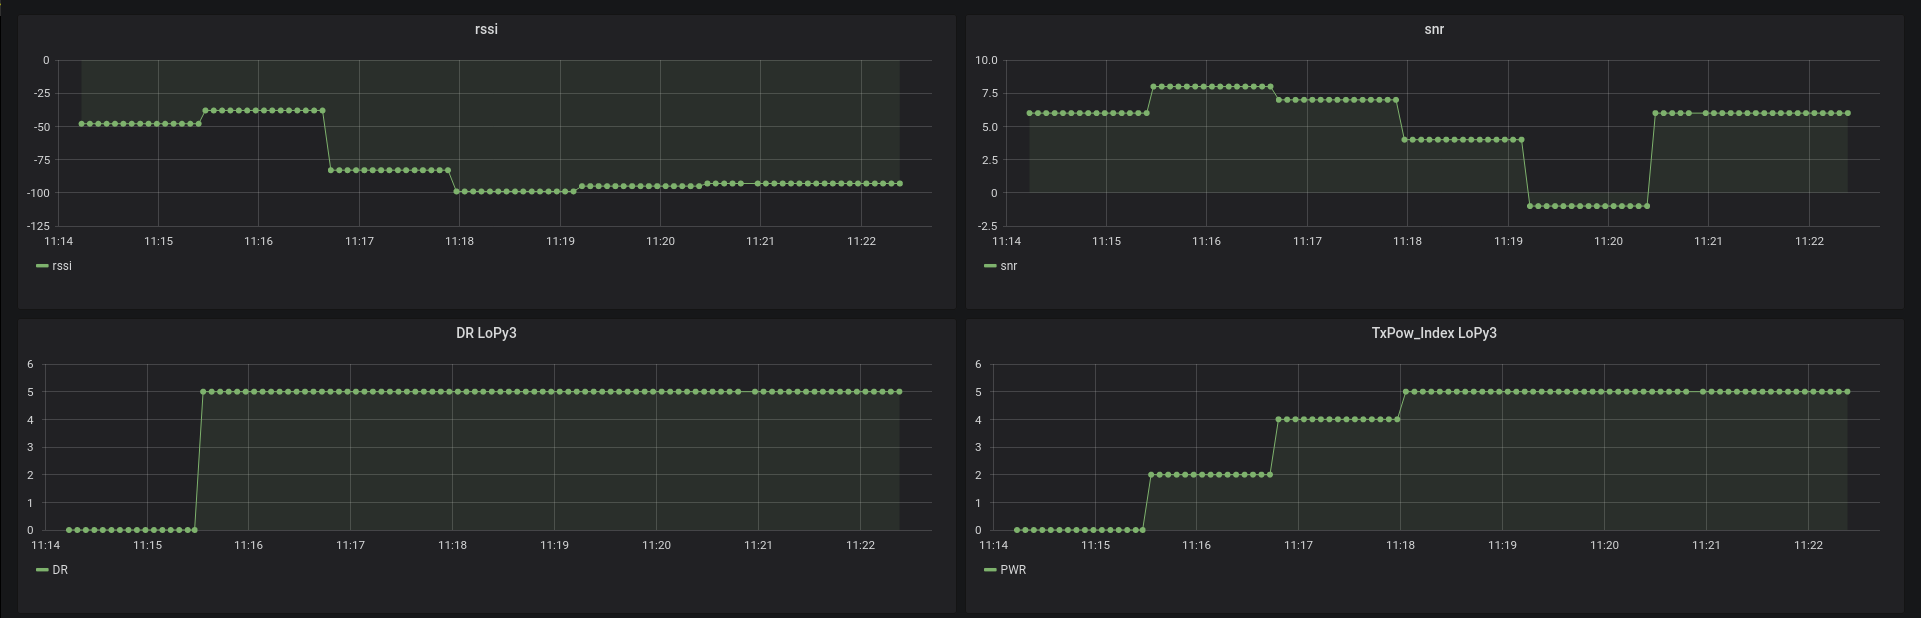Viewport: 1921px width, 618px height.
Task: Click the first DR data point at value 5
Action: pos(203,392)
